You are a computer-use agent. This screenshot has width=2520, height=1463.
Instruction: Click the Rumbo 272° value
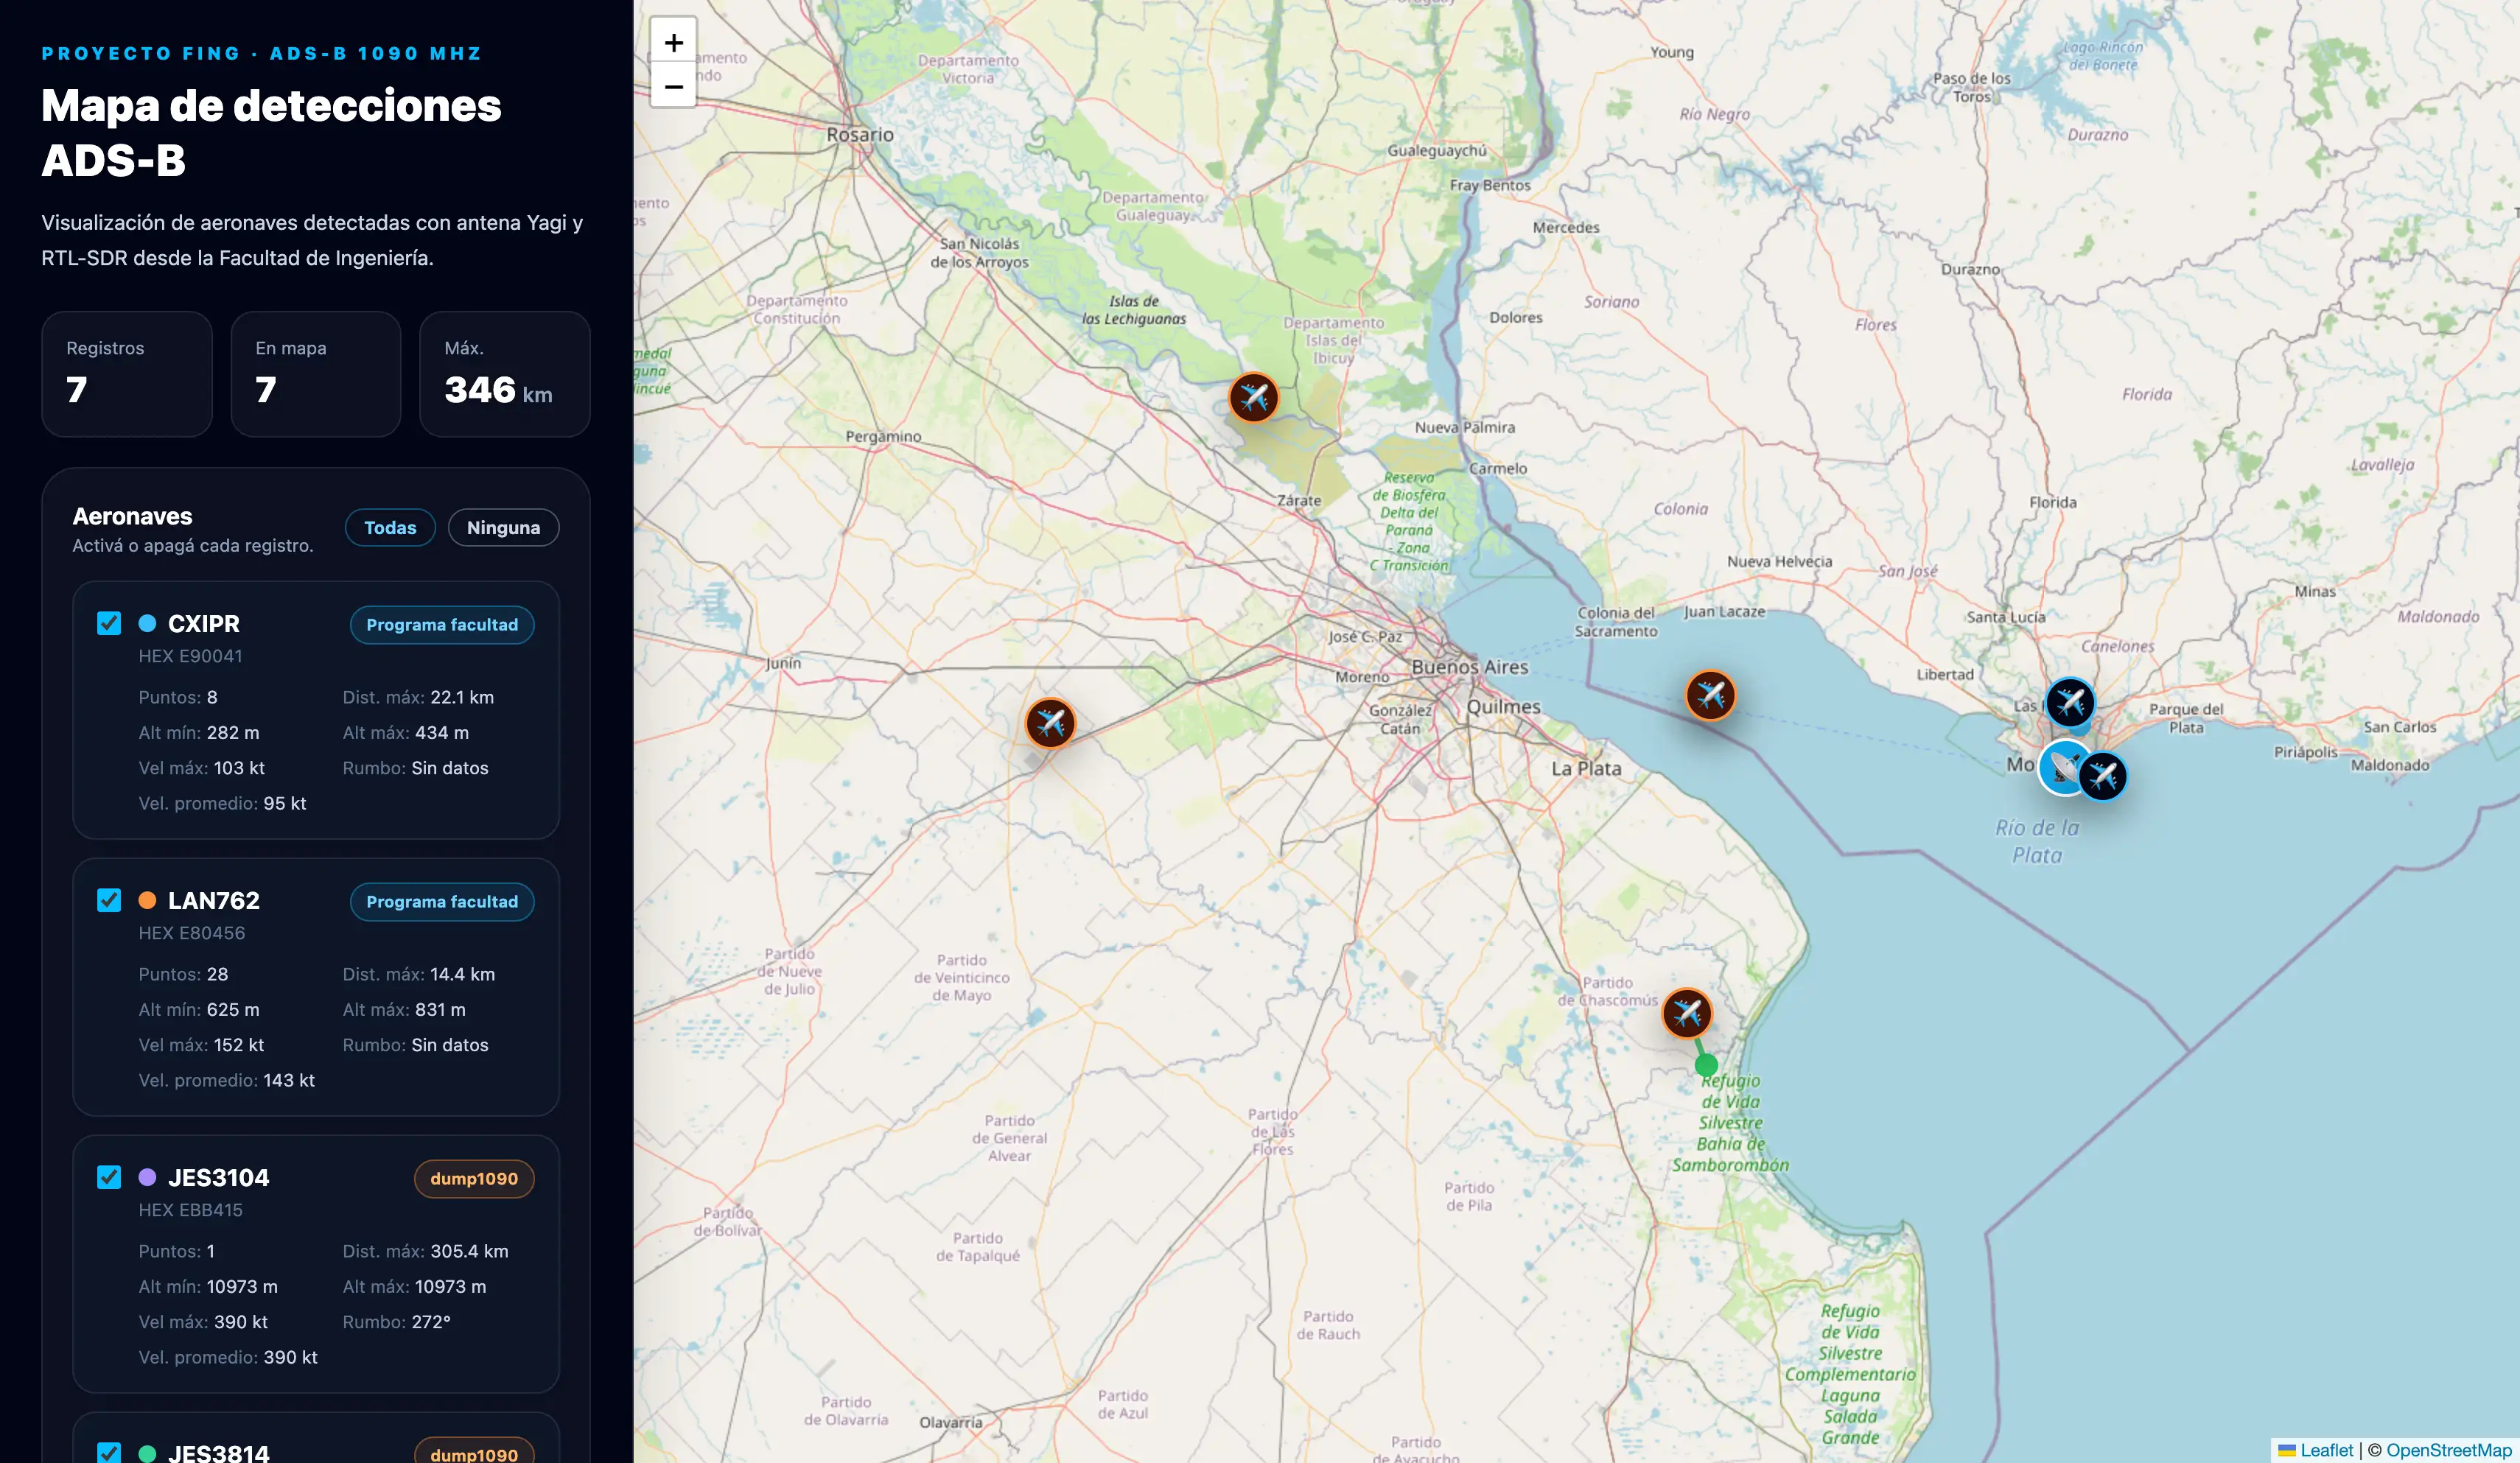click(431, 1322)
